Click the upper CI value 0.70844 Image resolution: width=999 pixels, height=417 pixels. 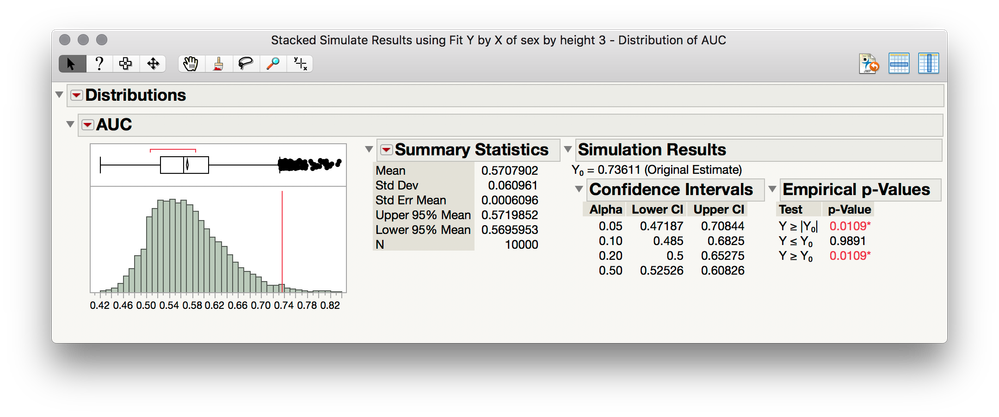(x=722, y=226)
